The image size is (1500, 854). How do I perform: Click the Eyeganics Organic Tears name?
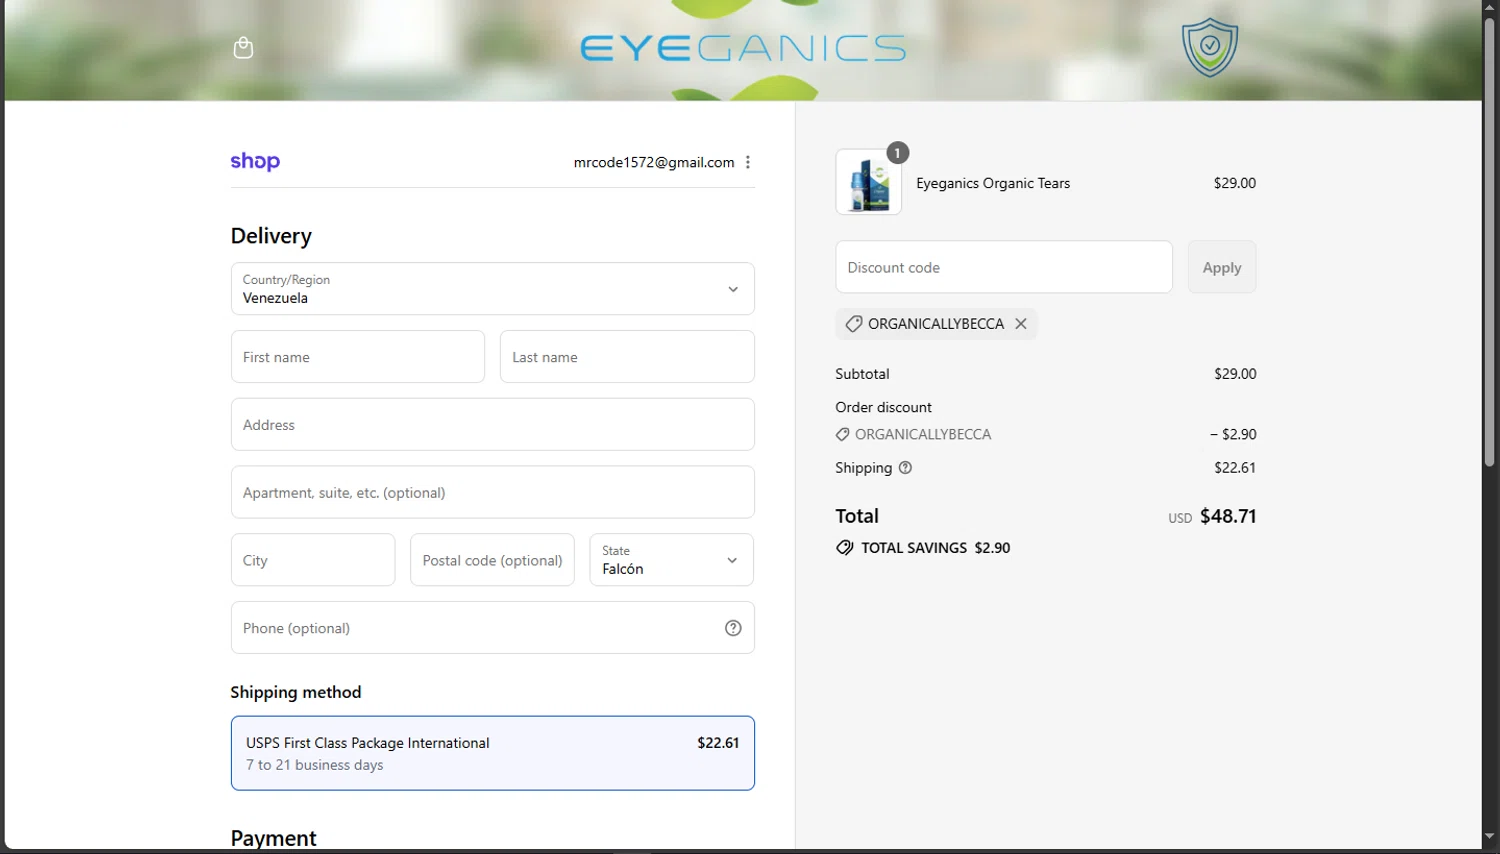[993, 183]
